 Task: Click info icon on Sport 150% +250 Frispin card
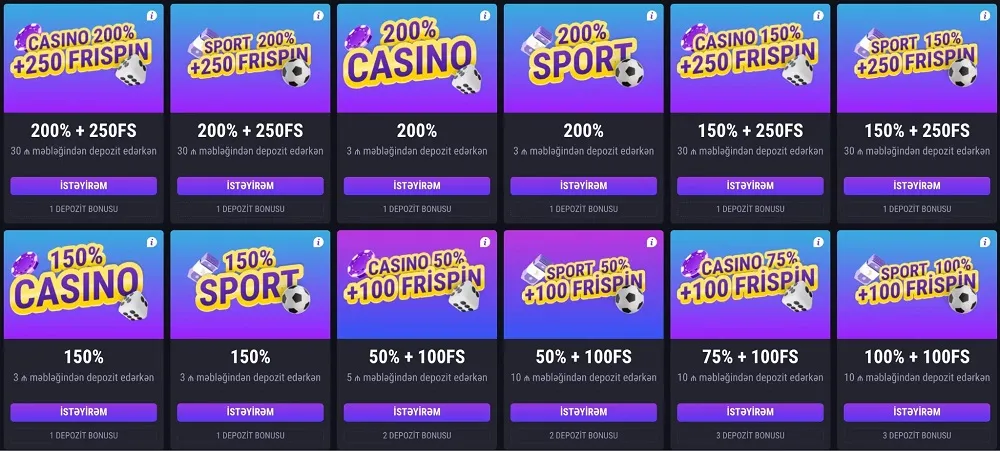coord(985,16)
